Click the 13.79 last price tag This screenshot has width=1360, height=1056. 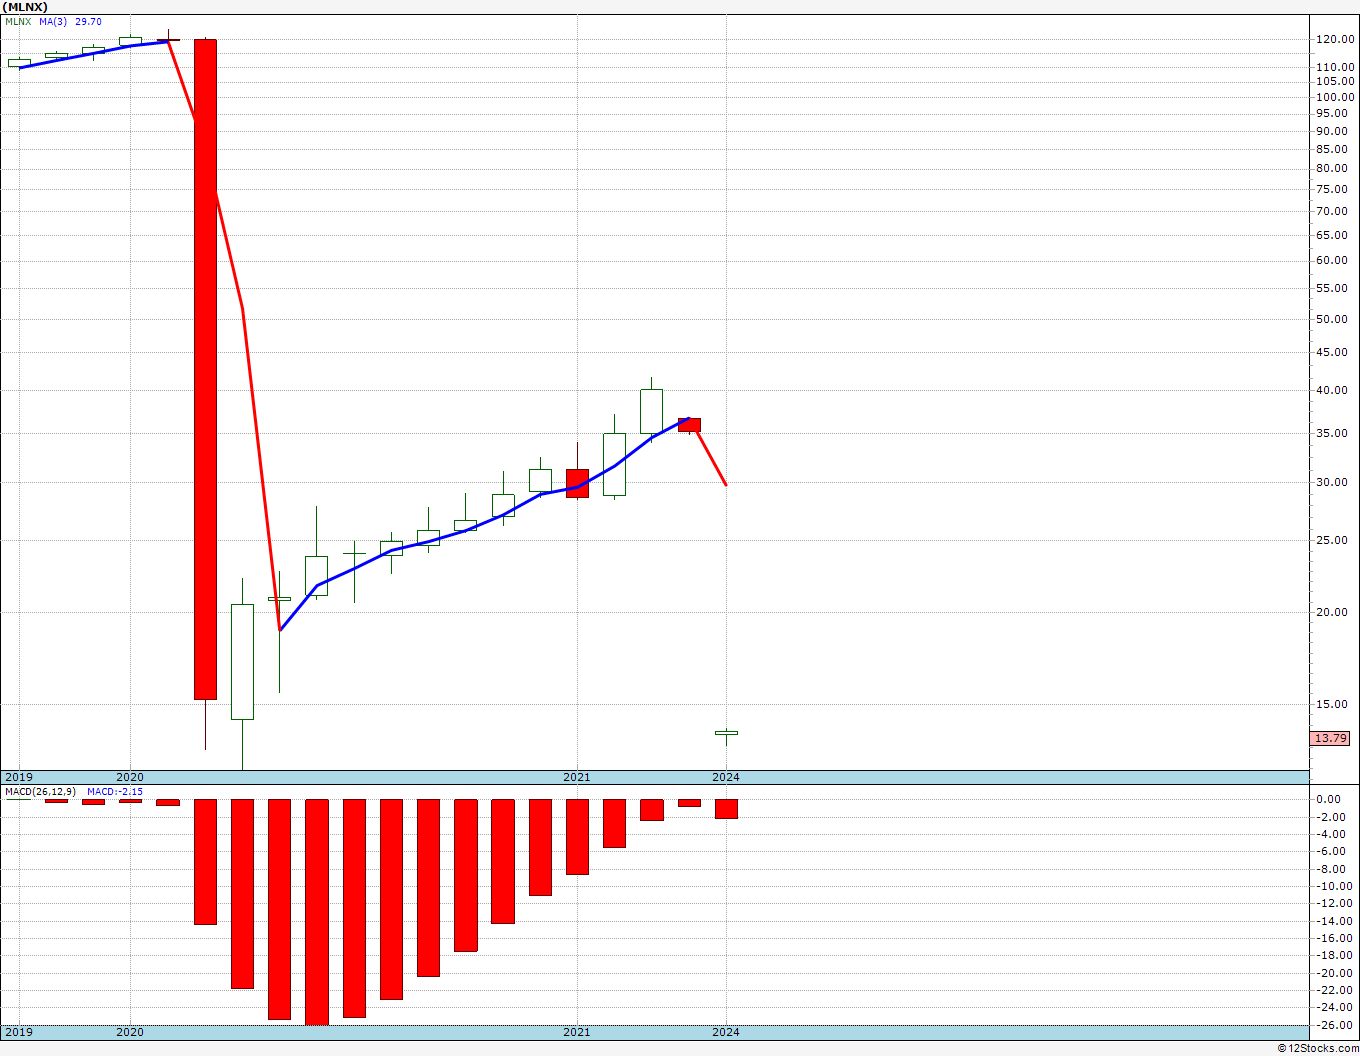tap(1330, 738)
